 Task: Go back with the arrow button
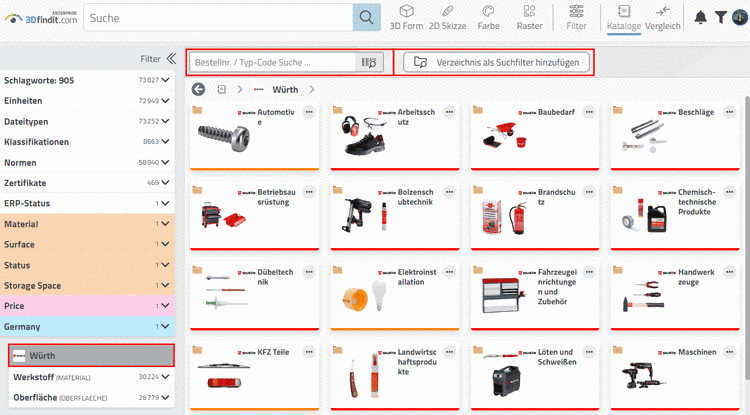198,89
